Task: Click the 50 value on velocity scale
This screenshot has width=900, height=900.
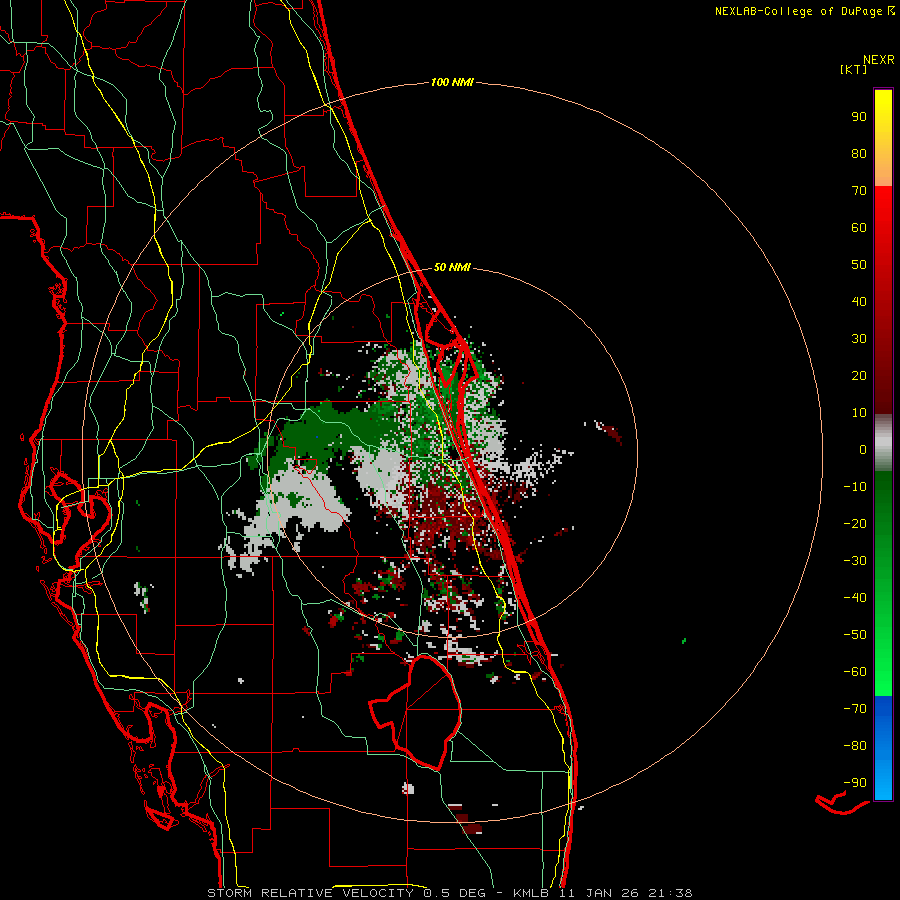Action: tap(859, 265)
